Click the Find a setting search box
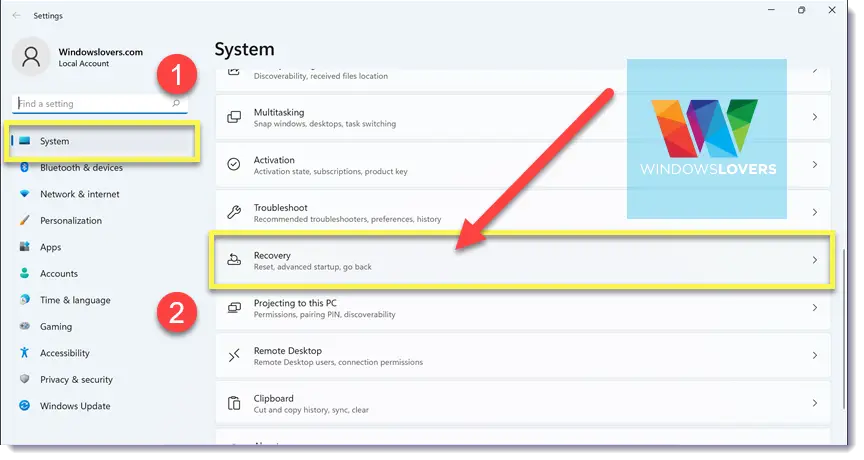Image resolution: width=864 pixels, height=460 pixels. click(x=100, y=103)
